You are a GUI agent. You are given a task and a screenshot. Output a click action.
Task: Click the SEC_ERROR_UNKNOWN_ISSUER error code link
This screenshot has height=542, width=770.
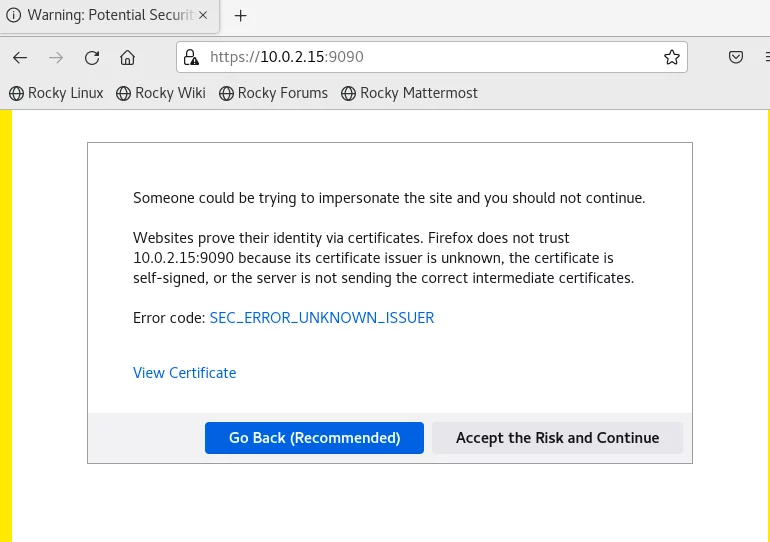[322, 318]
